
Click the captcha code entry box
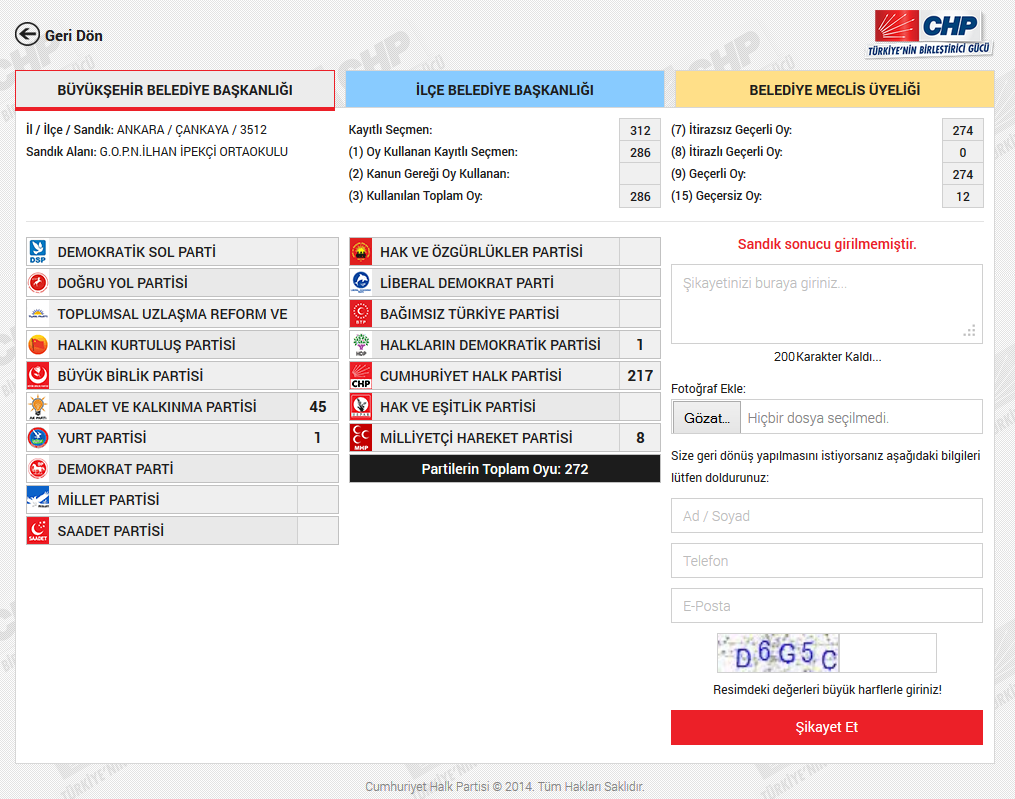click(x=887, y=653)
